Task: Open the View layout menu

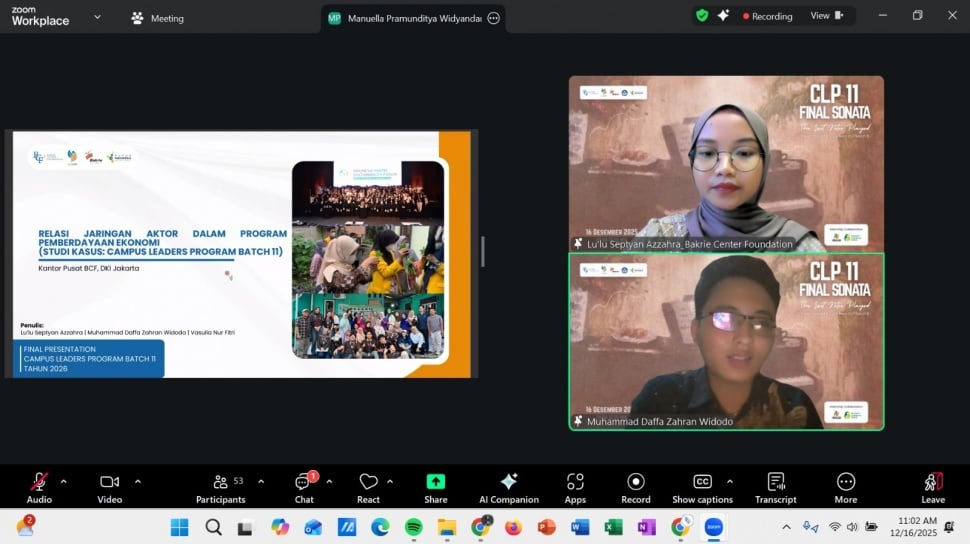Action: pos(826,16)
